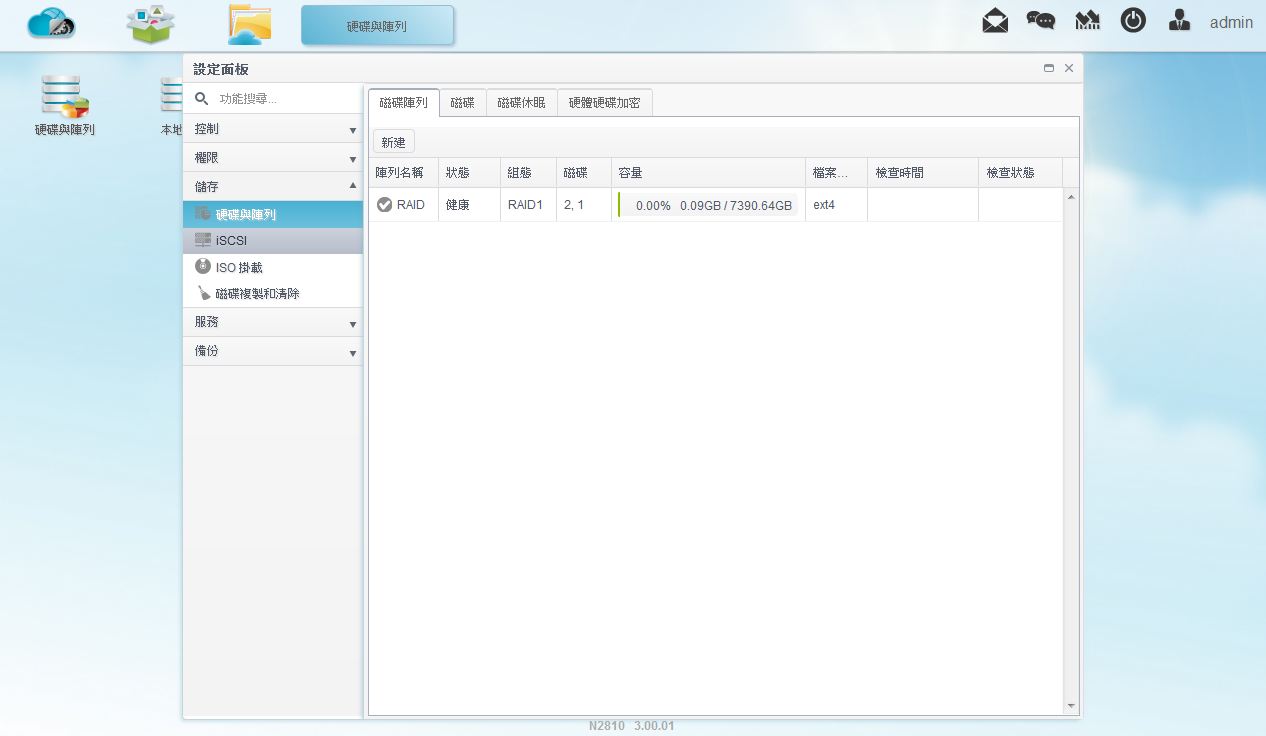Close the 設定面板 window
Image resolution: width=1266 pixels, height=736 pixels.
pyautogui.click(x=1069, y=68)
